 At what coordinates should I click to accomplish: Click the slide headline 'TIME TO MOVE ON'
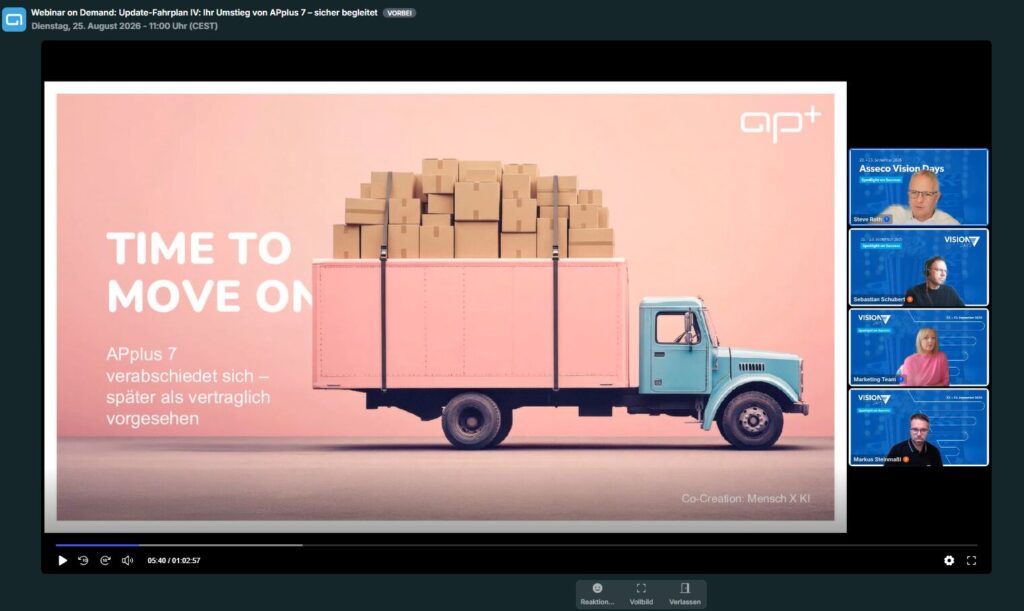210,272
